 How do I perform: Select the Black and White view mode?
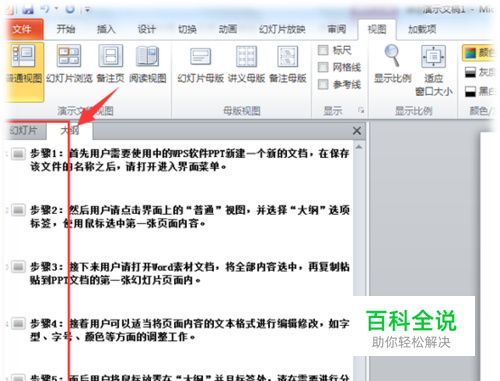[479, 91]
